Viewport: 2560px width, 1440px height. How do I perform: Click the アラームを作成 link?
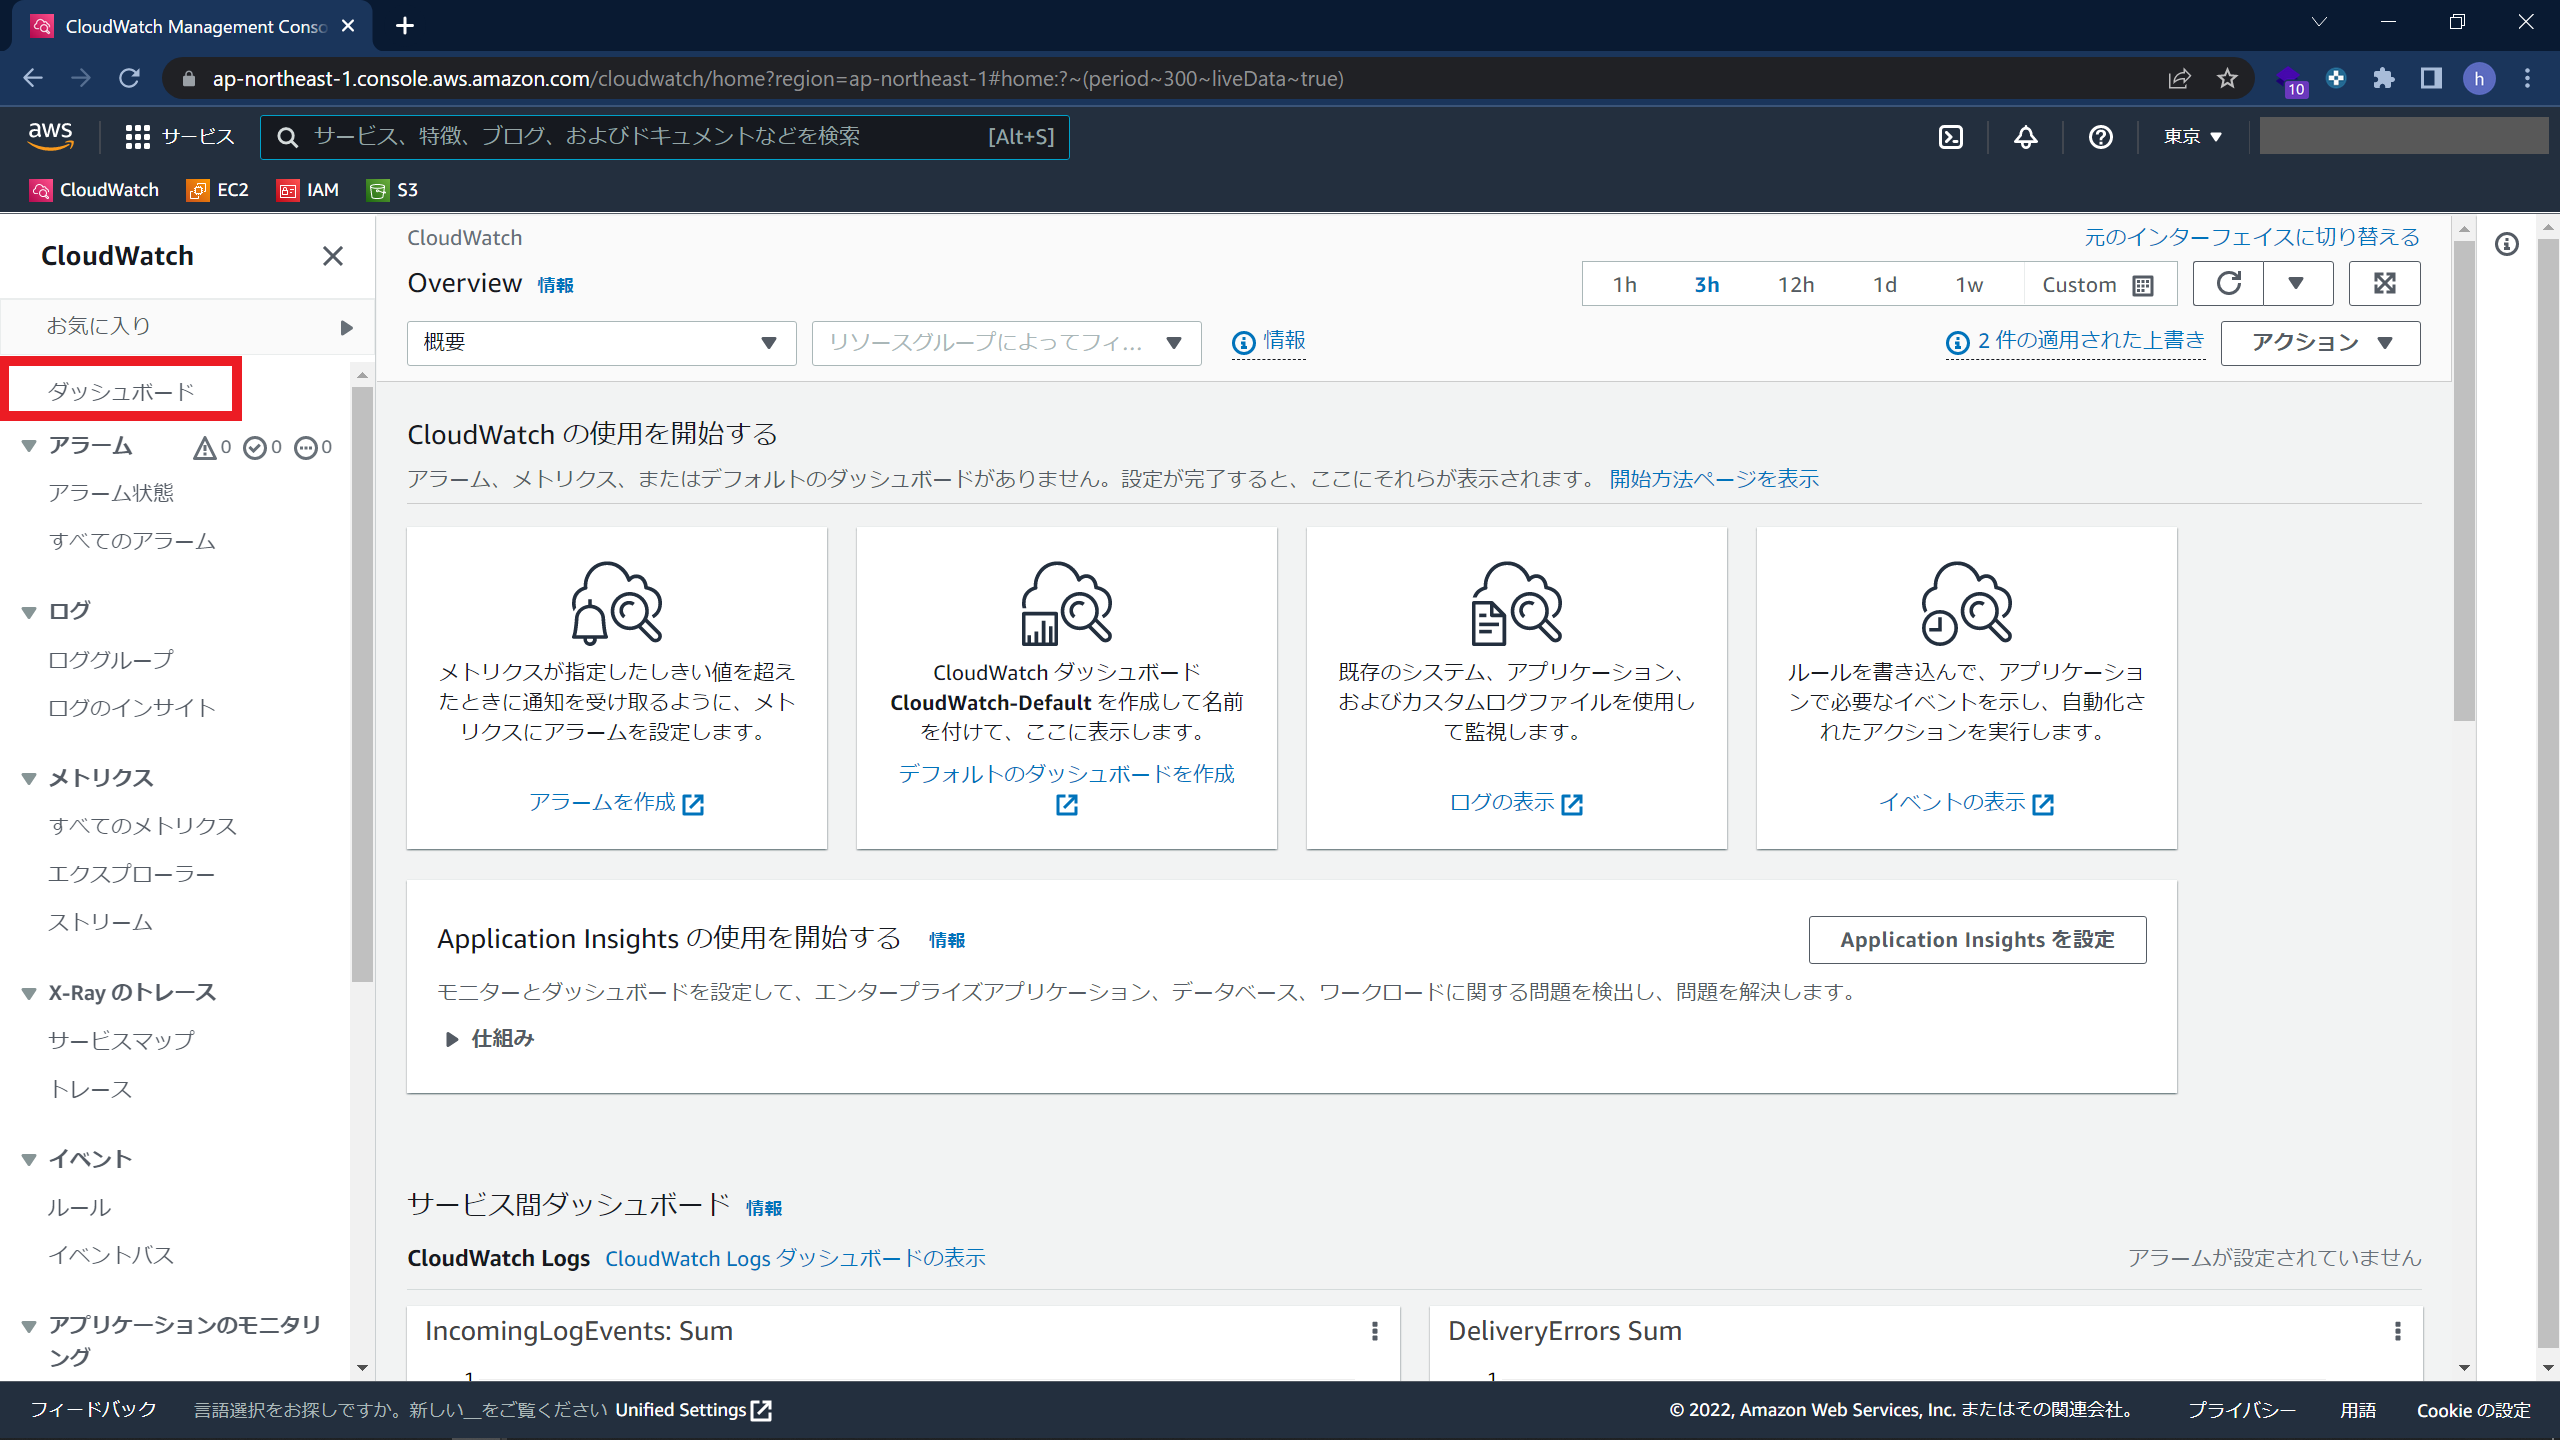[616, 803]
